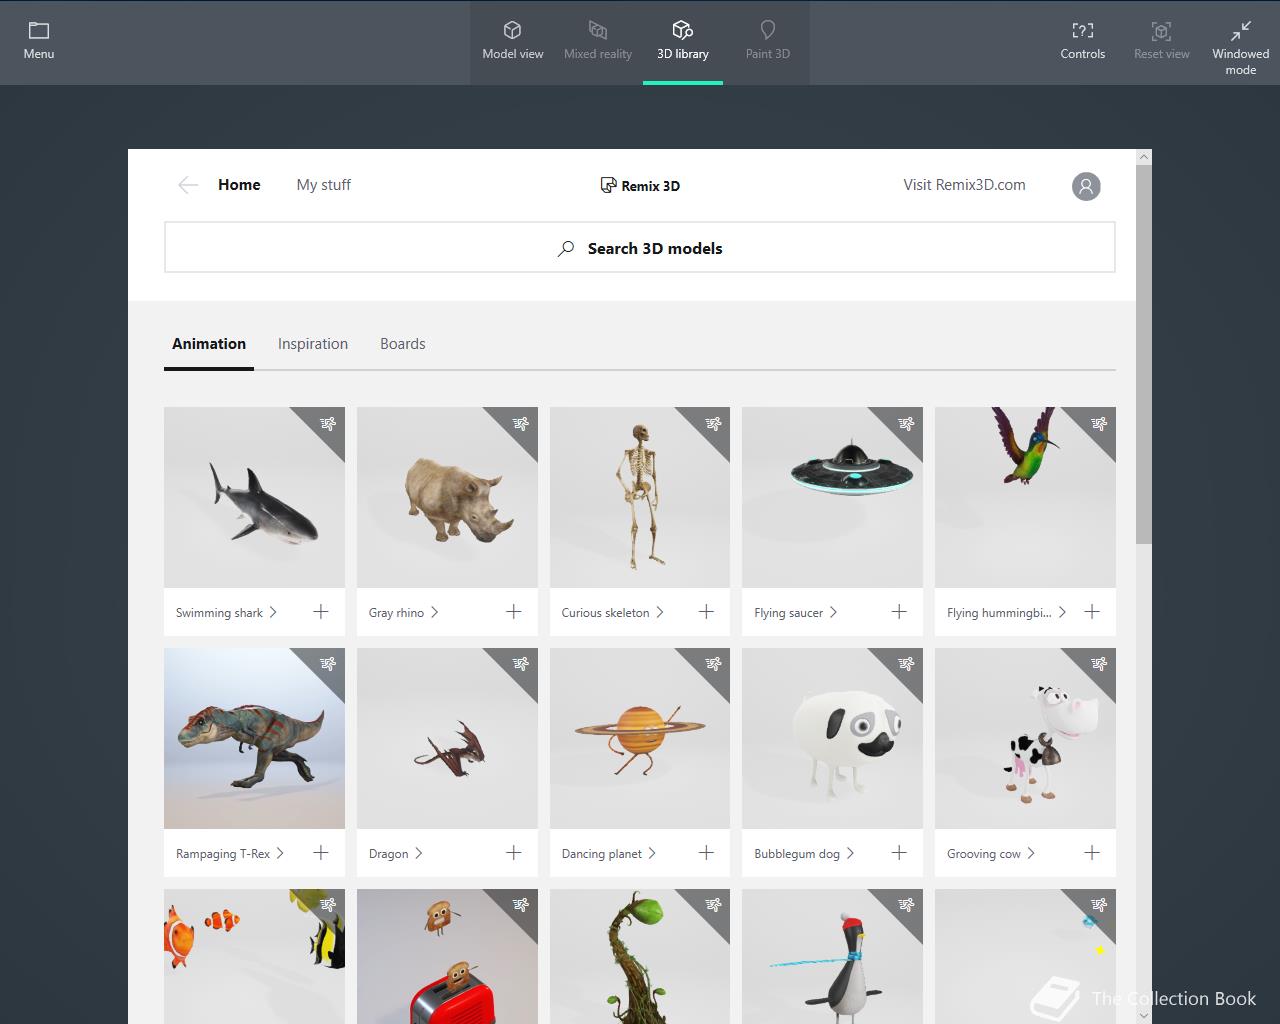This screenshot has height=1024, width=1280.
Task: Open the My stuff section
Action: pyautogui.click(x=324, y=185)
